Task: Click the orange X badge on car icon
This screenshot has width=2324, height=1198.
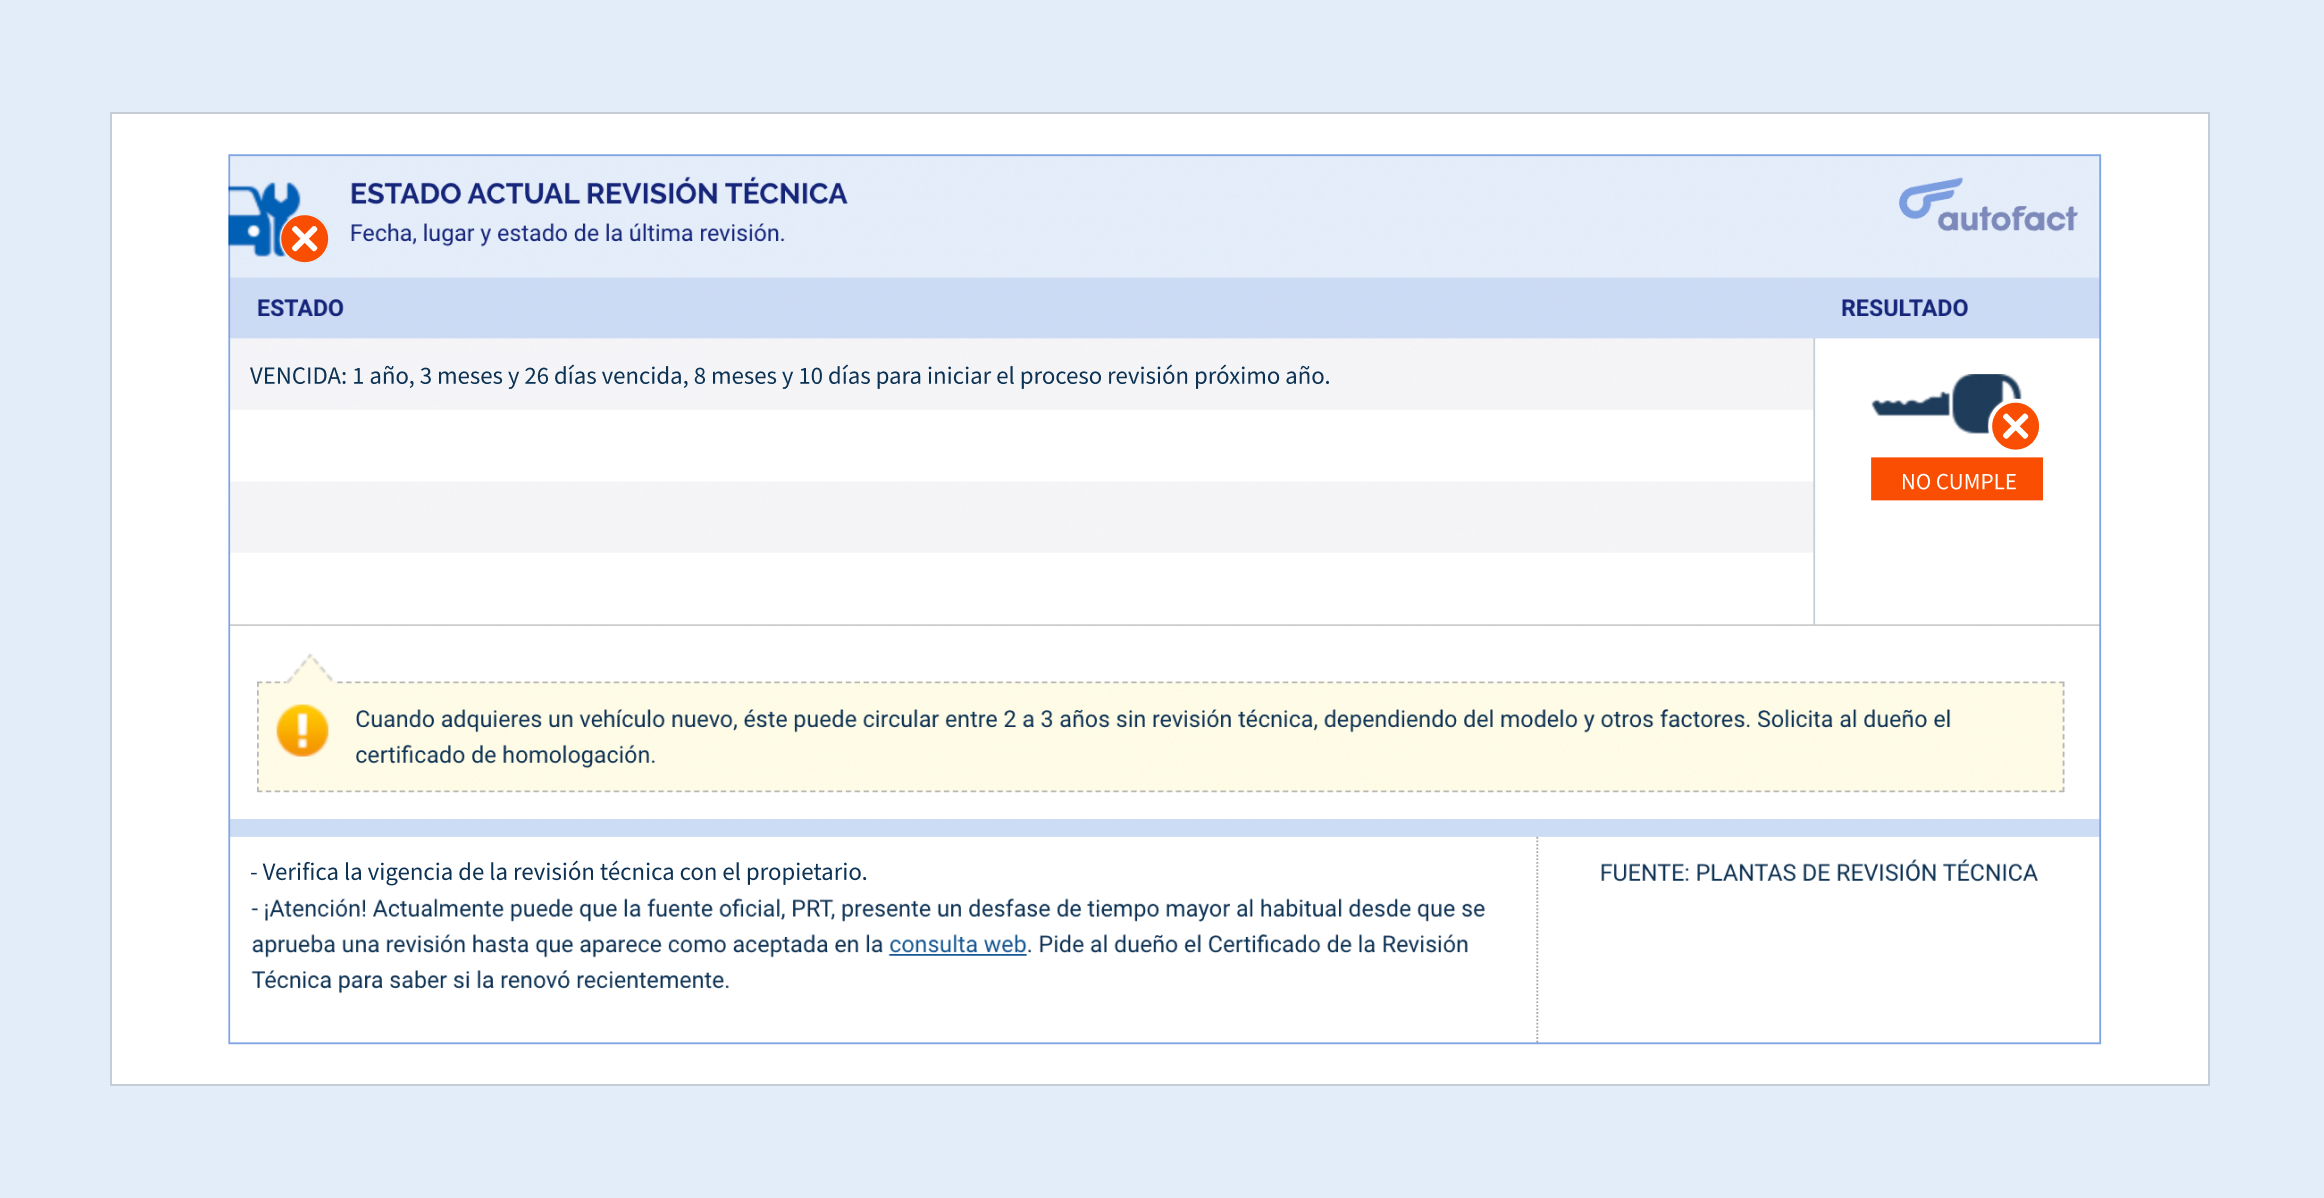Action: tap(305, 239)
